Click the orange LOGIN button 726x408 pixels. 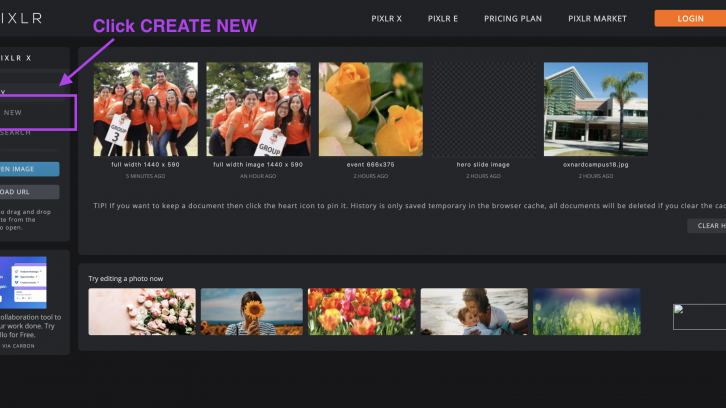tap(690, 19)
